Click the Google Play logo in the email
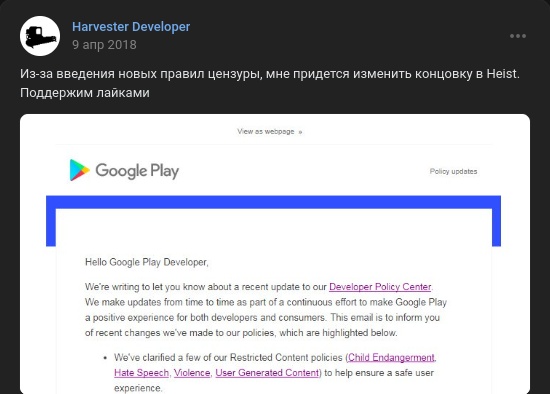Viewport: 550px width, 394px height. [x=124, y=171]
